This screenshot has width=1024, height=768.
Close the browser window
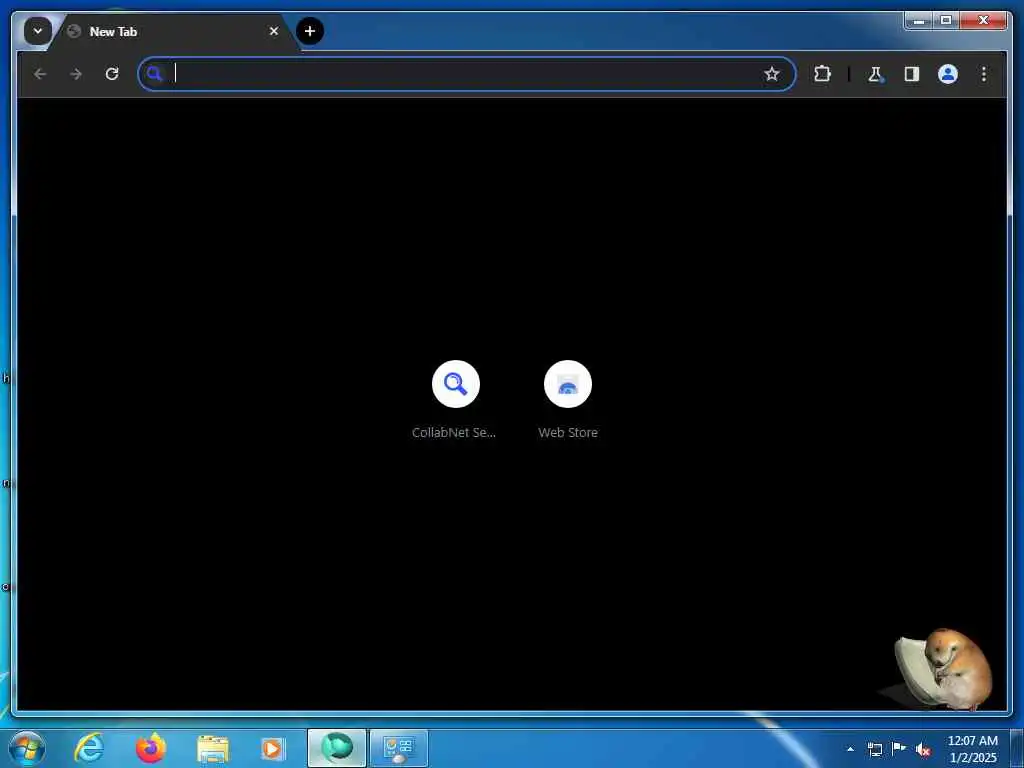984,21
